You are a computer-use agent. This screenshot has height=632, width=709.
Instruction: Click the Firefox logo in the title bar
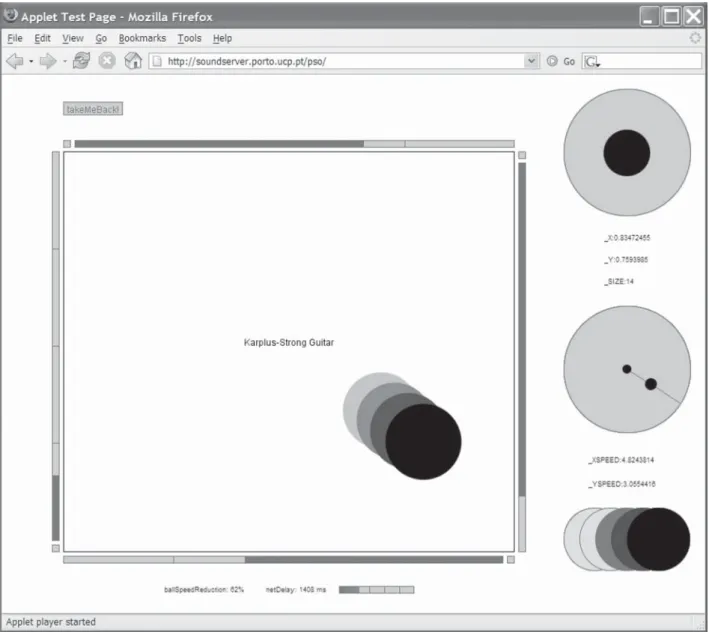click(x=10, y=16)
